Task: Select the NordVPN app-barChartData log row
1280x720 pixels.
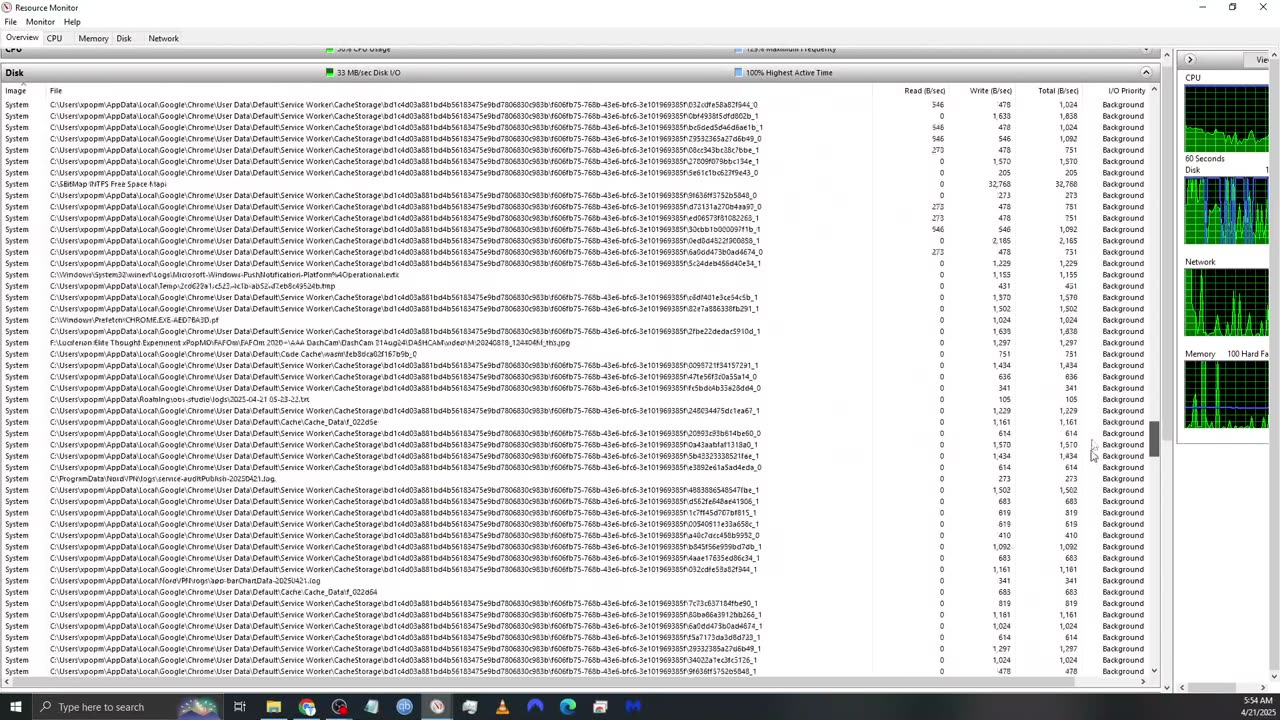Action: click(575, 581)
